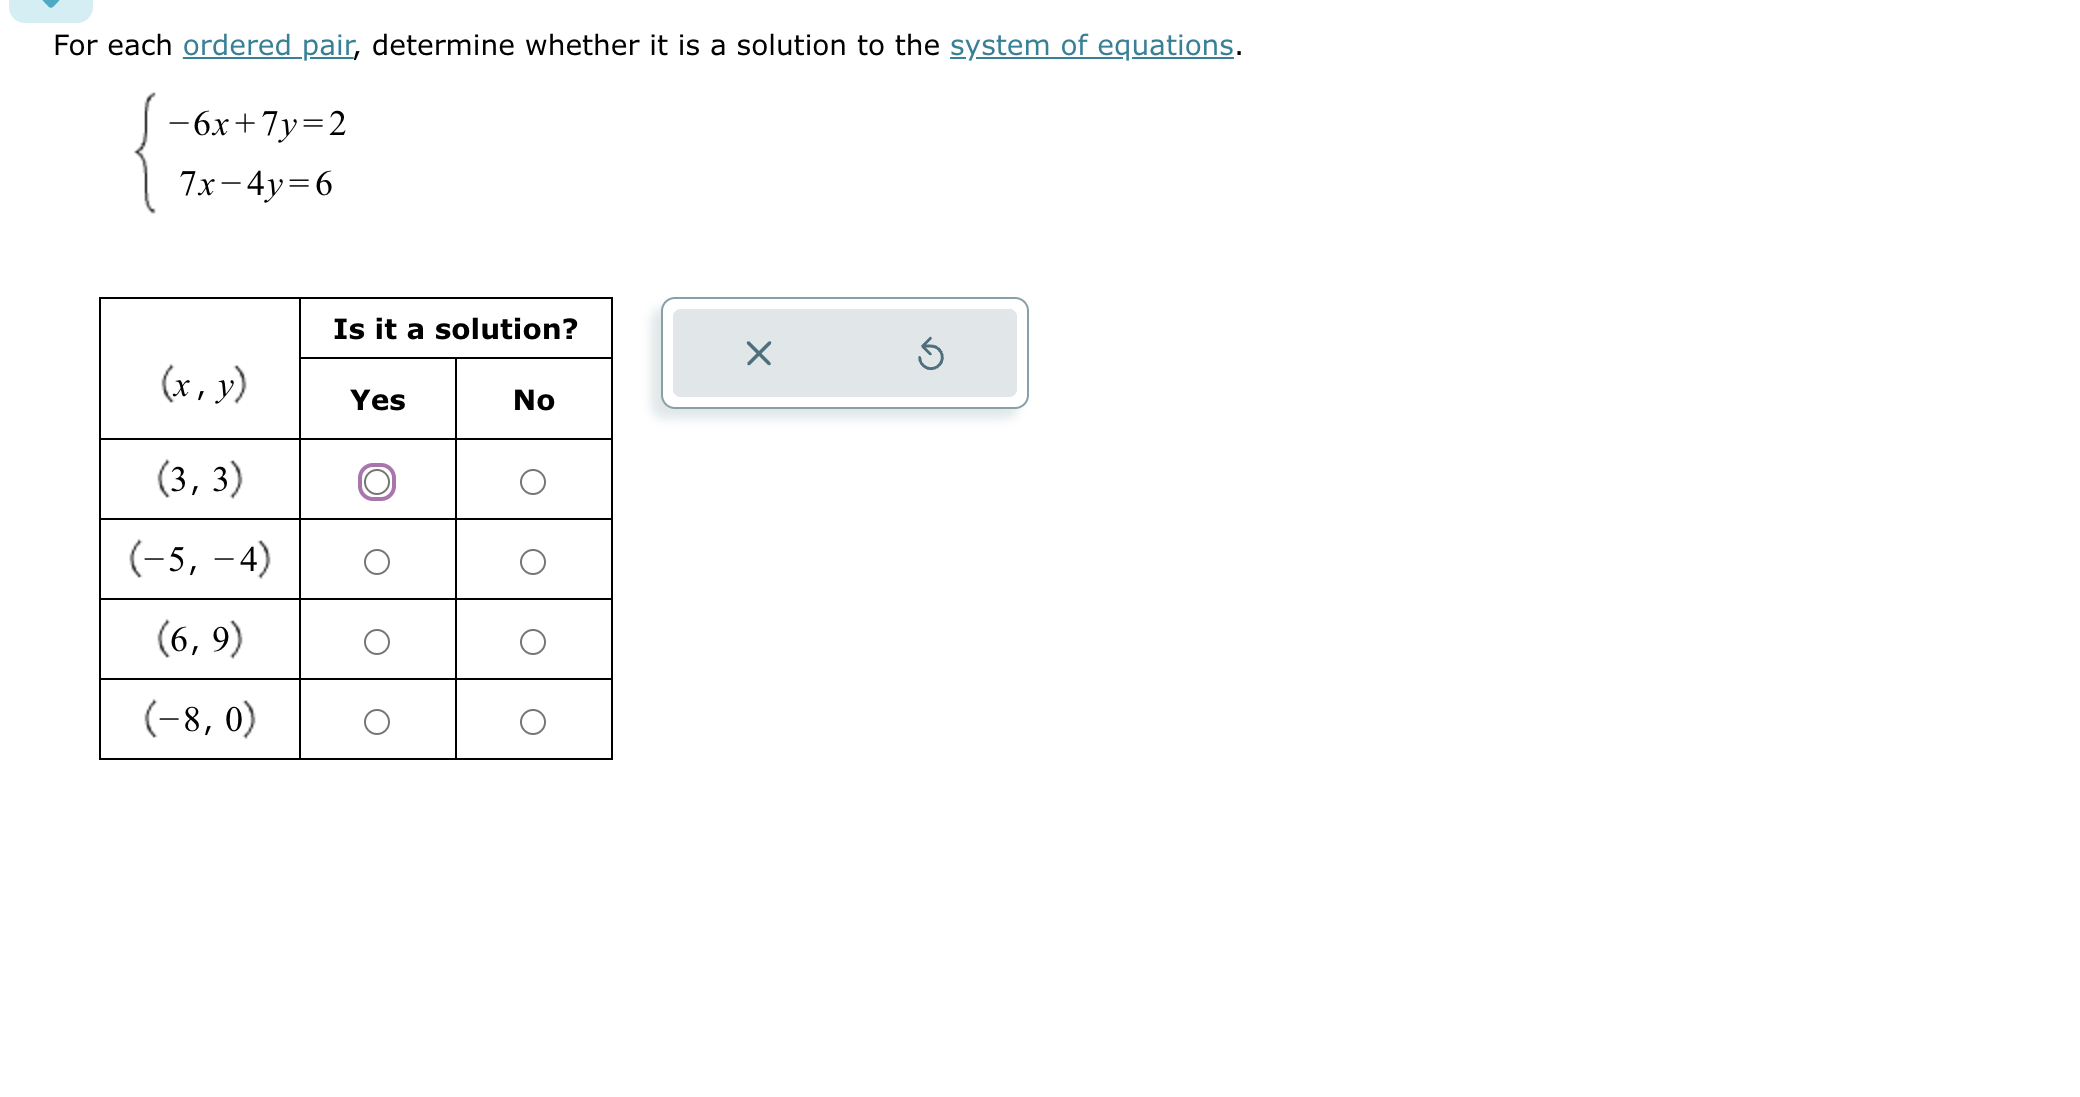This screenshot has height=1097, width=2080.
Task: Open the system of equations definition link
Action: click(x=1092, y=45)
